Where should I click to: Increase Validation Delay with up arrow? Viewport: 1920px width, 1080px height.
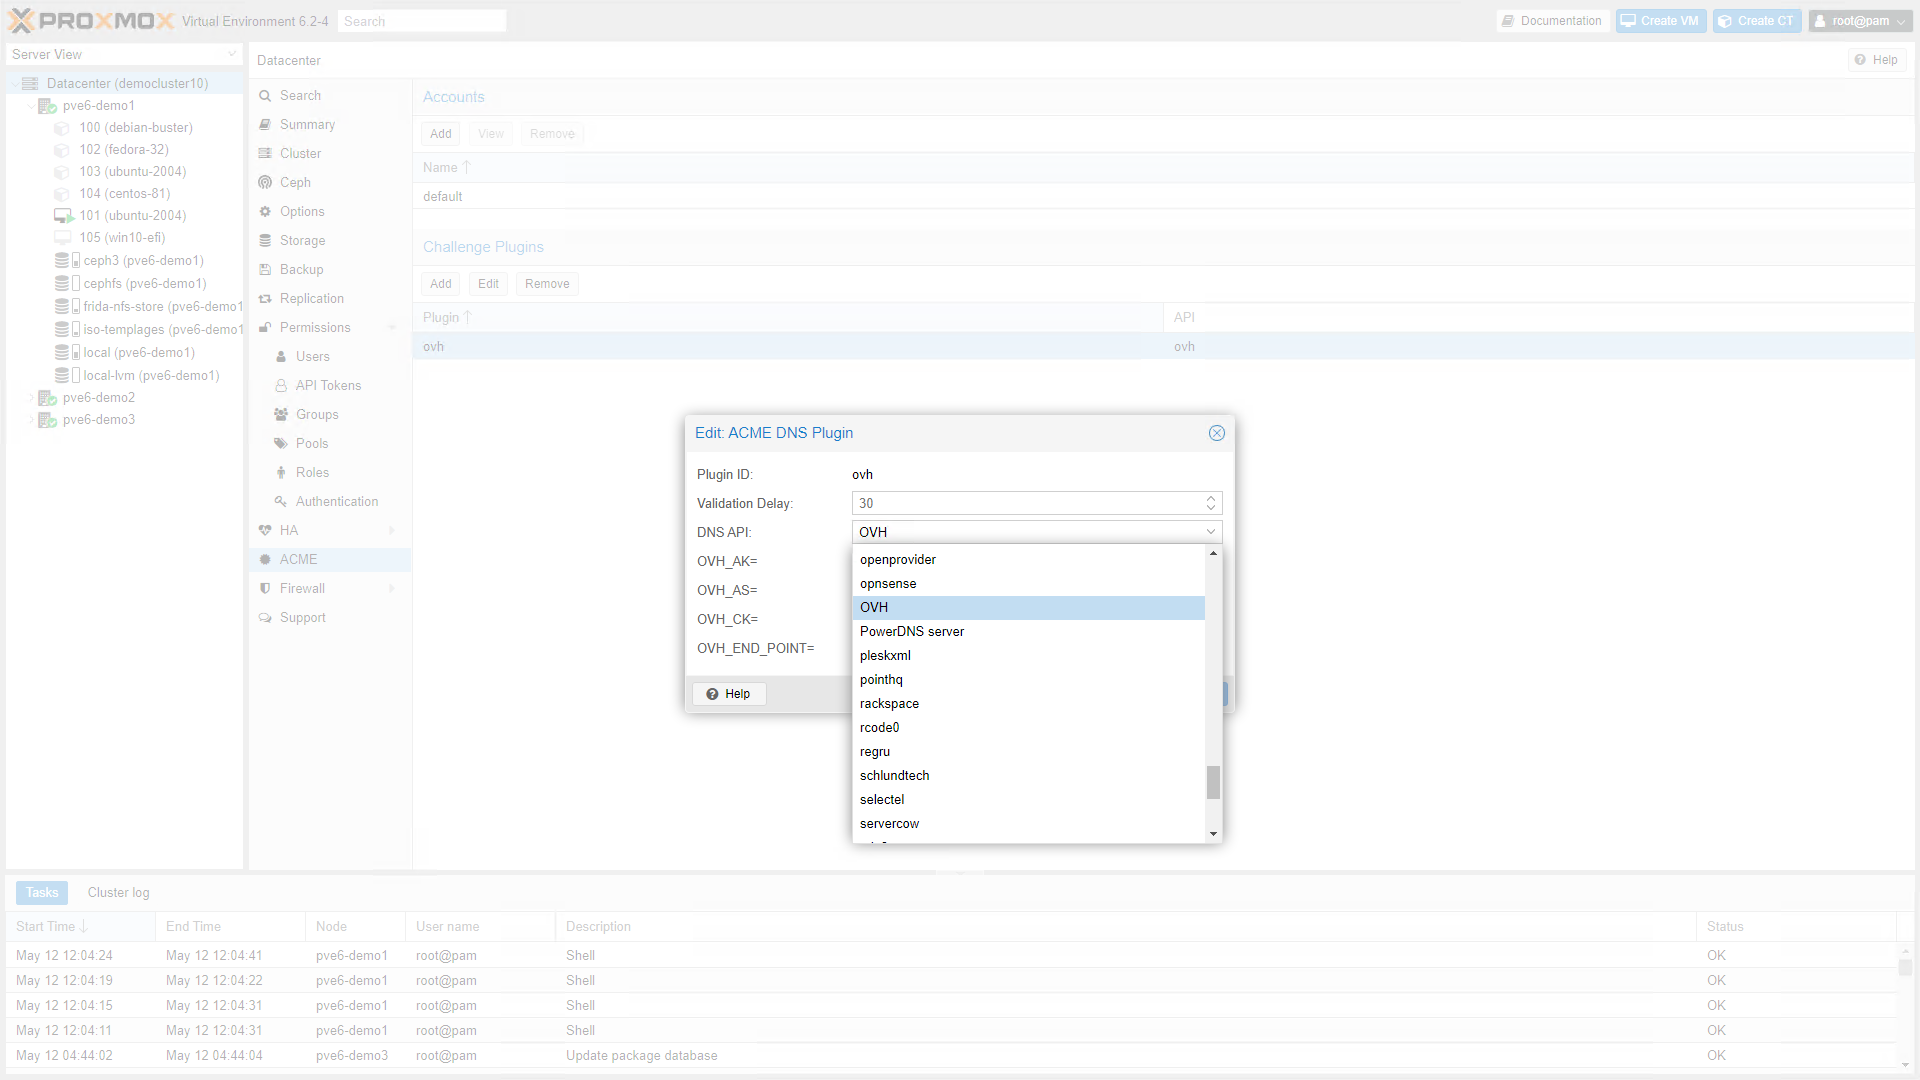[x=1211, y=498]
